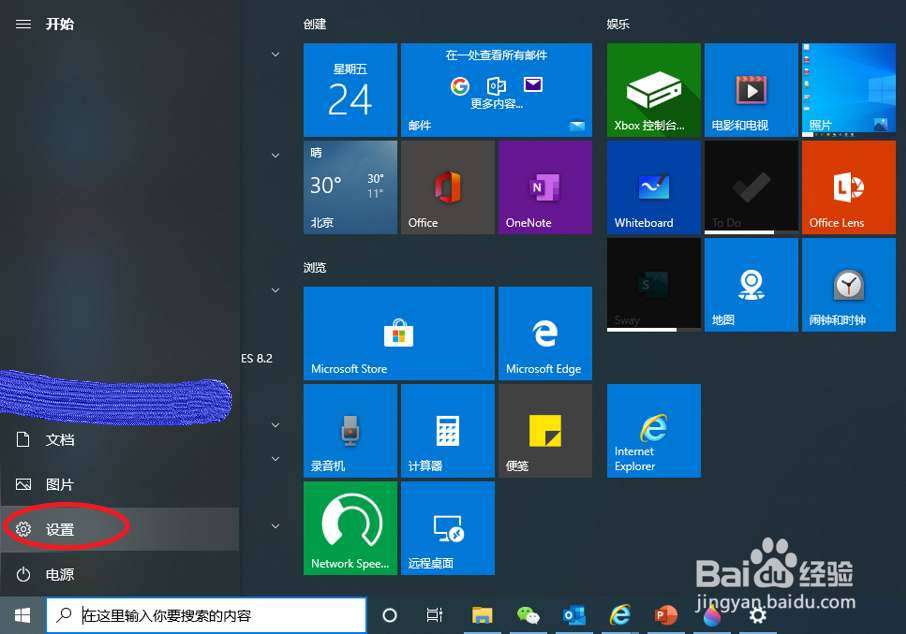
Task: Open the 地图 maps tile
Action: [x=751, y=285]
